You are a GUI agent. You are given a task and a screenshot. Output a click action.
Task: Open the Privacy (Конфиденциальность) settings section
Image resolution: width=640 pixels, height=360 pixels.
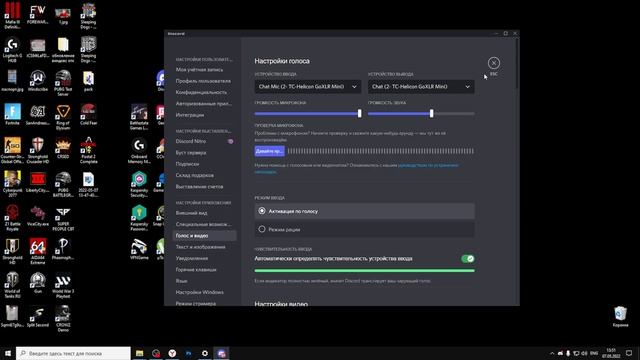(x=201, y=92)
